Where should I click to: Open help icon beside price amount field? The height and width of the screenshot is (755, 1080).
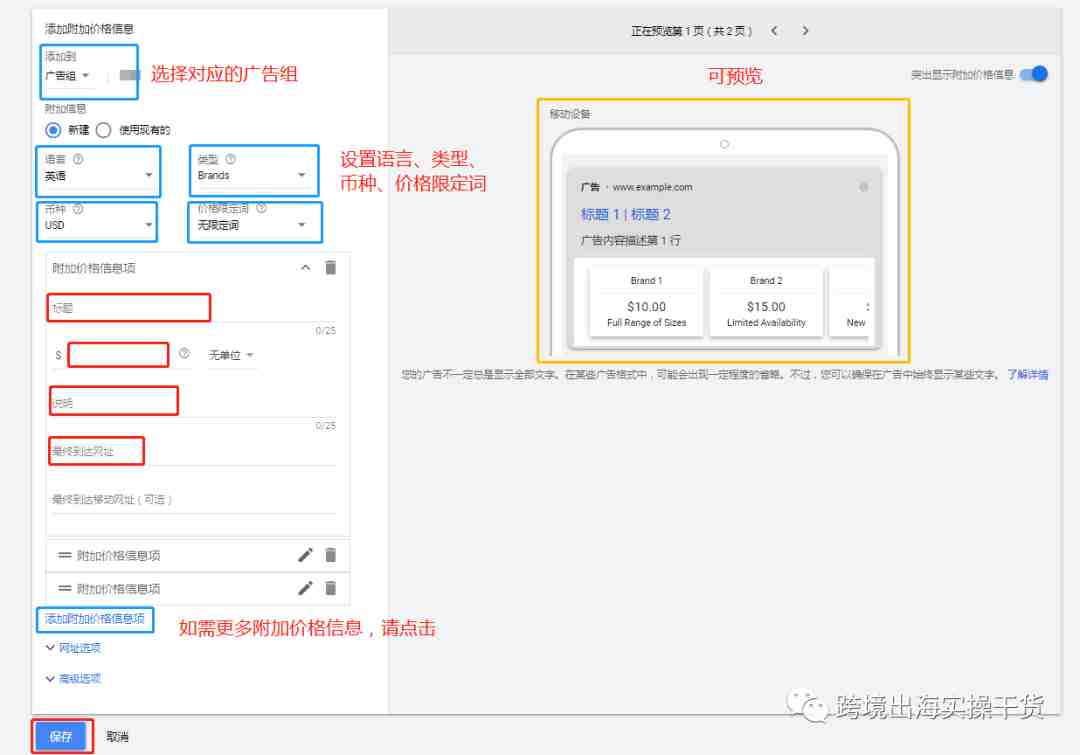tap(184, 353)
